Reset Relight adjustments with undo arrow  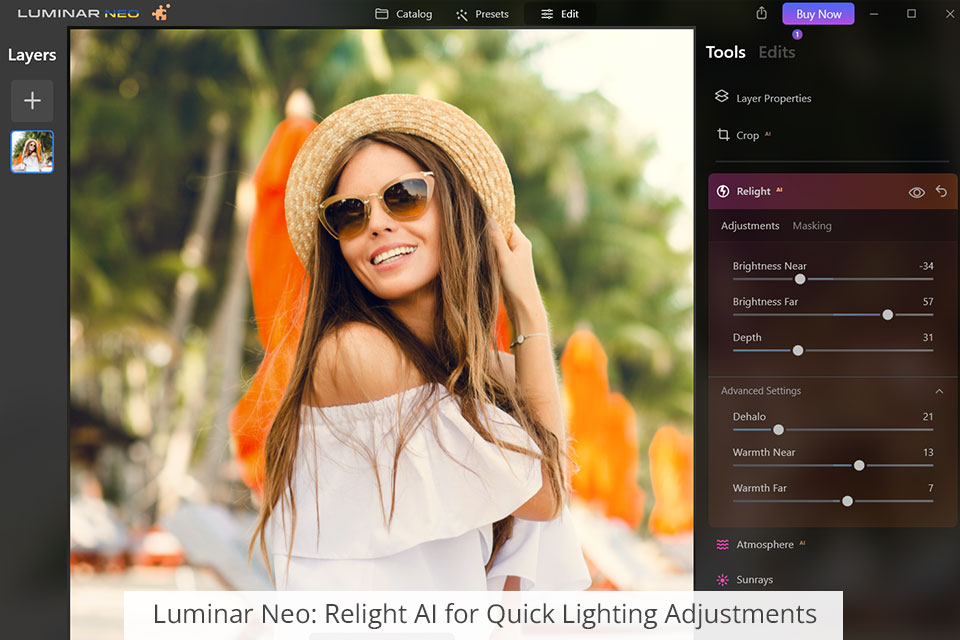(942, 192)
